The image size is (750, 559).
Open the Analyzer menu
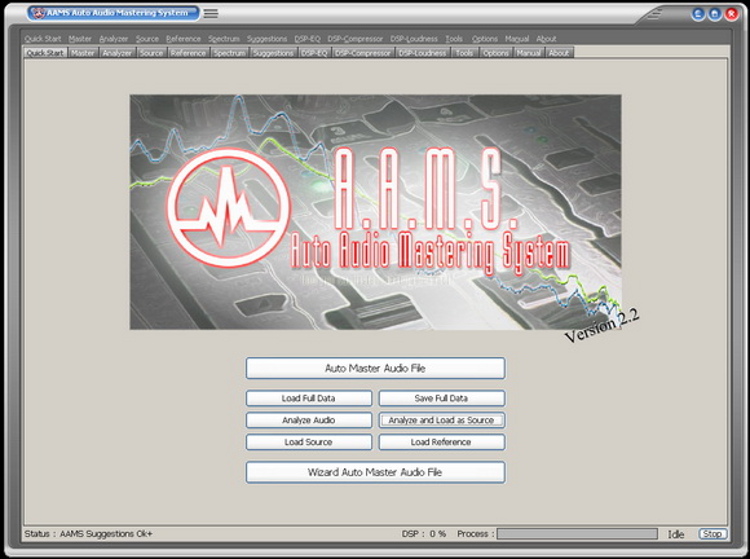pyautogui.click(x=114, y=39)
